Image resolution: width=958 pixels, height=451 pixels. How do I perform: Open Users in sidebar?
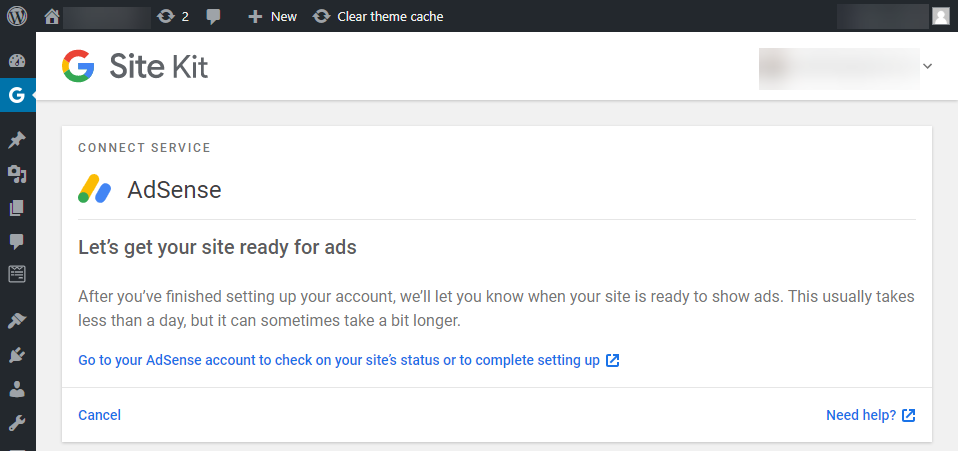17,389
